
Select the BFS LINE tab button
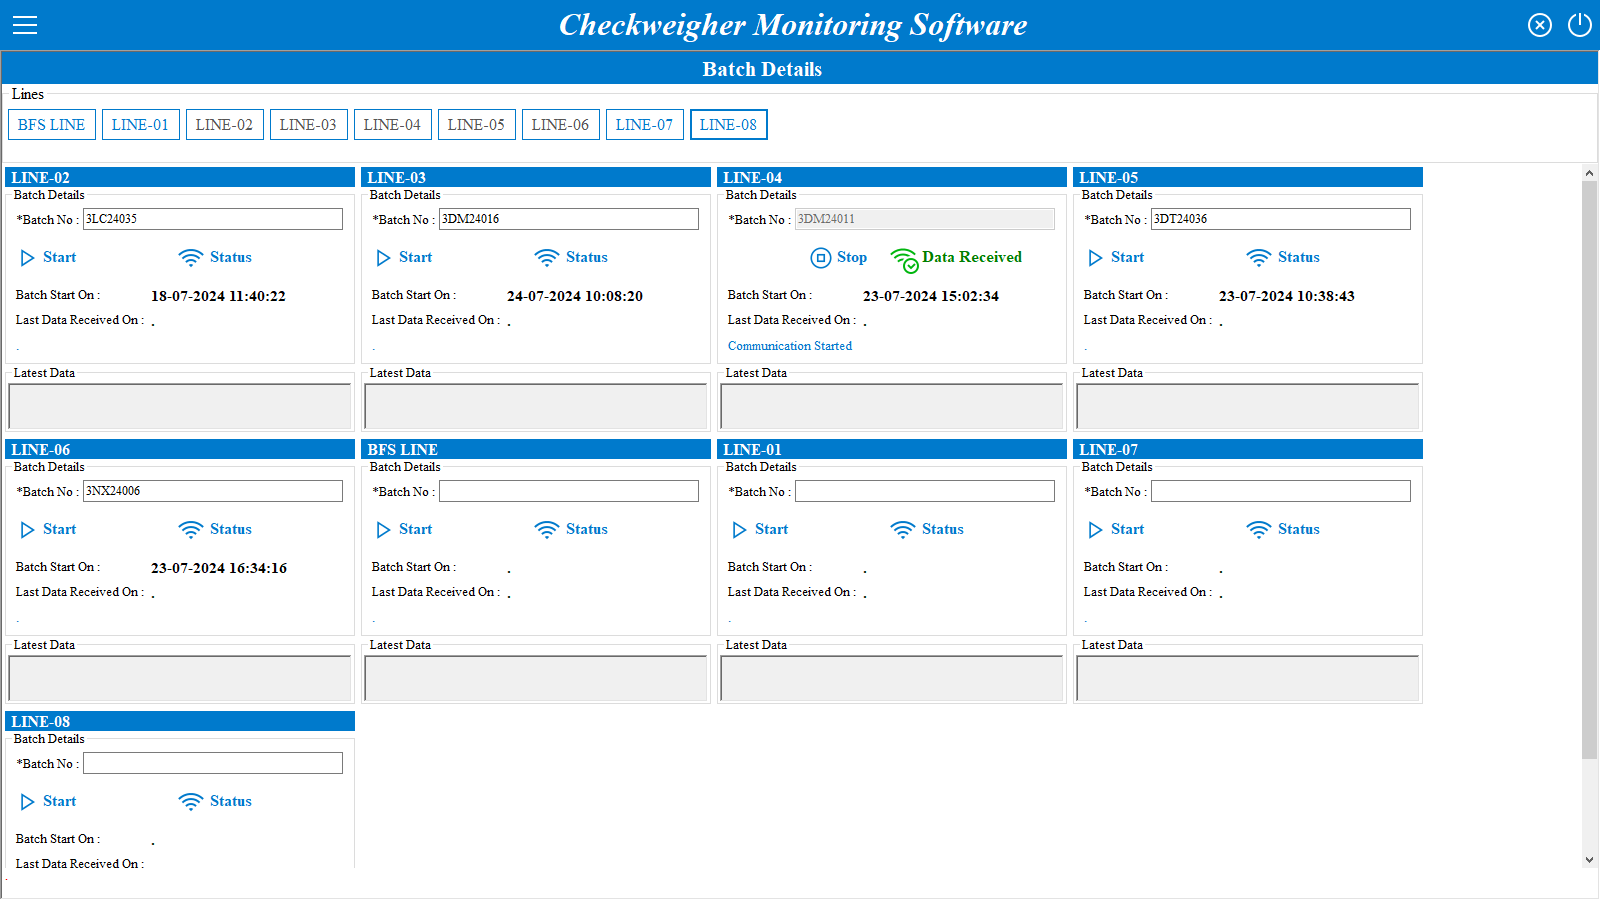coord(52,125)
